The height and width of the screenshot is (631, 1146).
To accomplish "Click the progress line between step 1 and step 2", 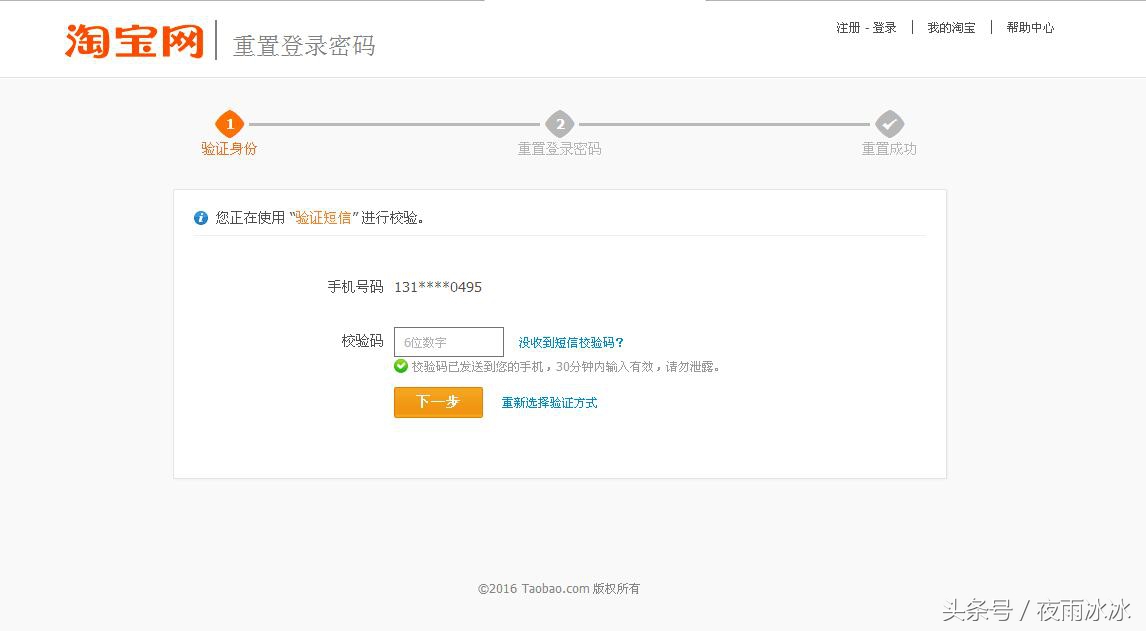I will [394, 124].
